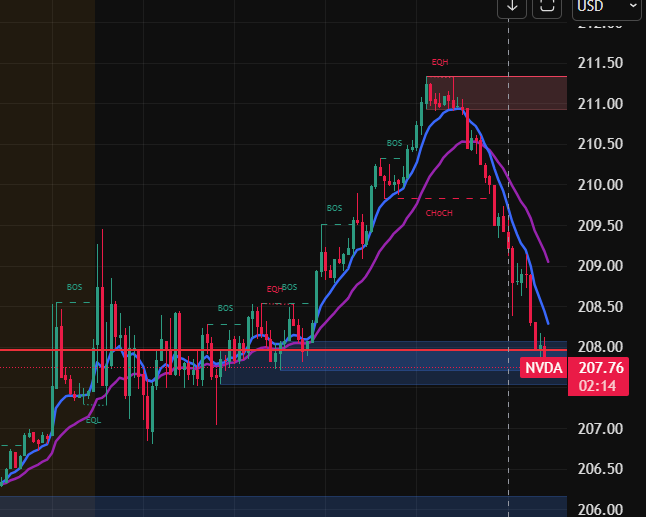The height and width of the screenshot is (517, 646).
Task: Click the 02:14 bar countdown timer
Action: [597, 386]
